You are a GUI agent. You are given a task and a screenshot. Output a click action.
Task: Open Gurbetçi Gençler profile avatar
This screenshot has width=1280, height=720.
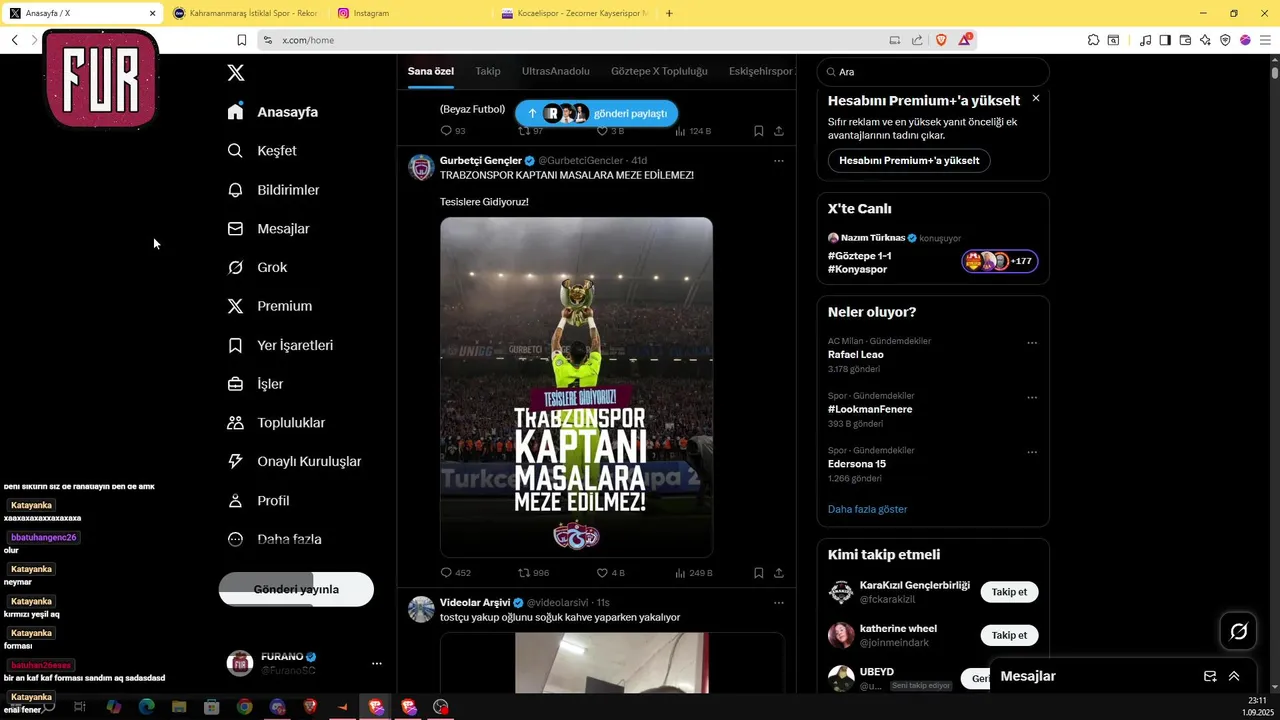422,167
